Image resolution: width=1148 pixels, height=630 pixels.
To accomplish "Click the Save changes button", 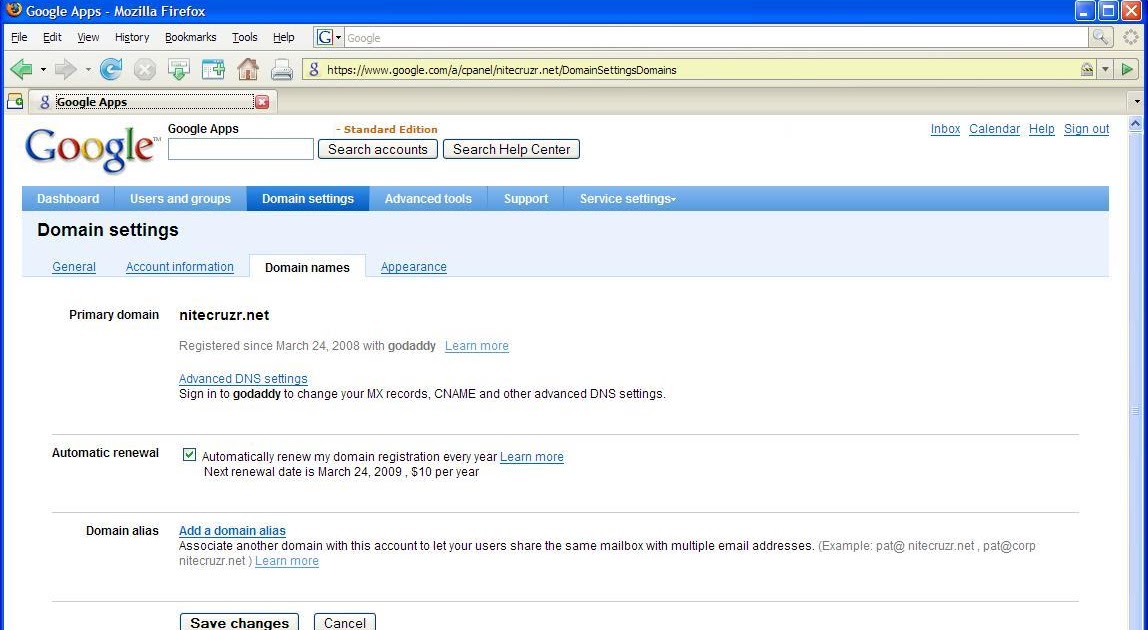I will click(x=239, y=622).
